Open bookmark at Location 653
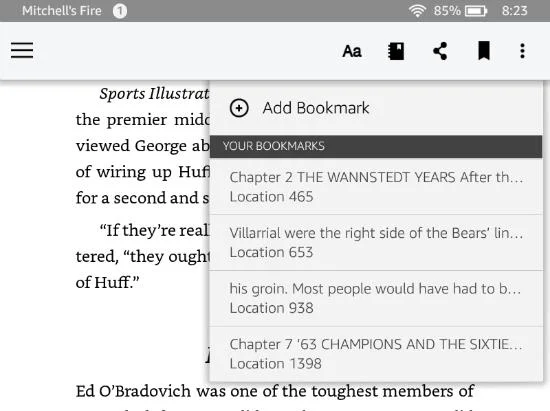550x411 pixels. pyautogui.click(x=376, y=242)
